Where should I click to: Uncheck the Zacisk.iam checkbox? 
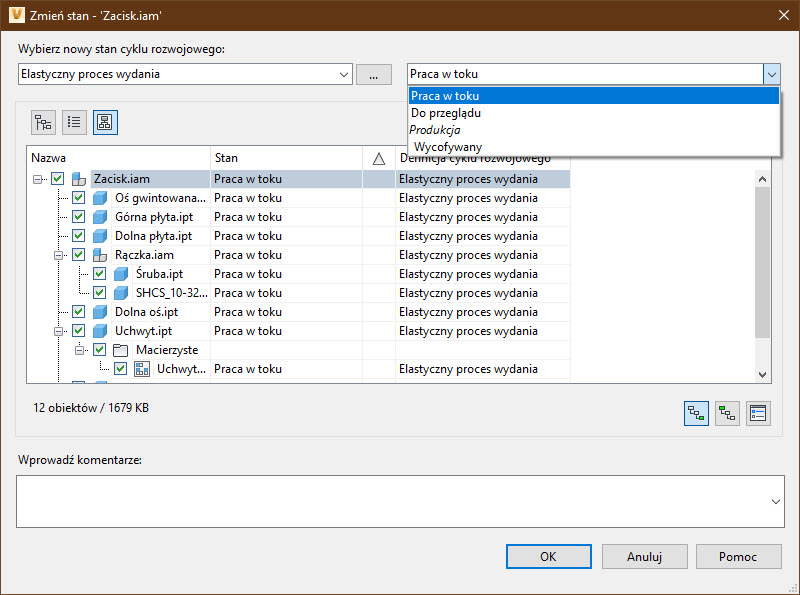pos(58,179)
